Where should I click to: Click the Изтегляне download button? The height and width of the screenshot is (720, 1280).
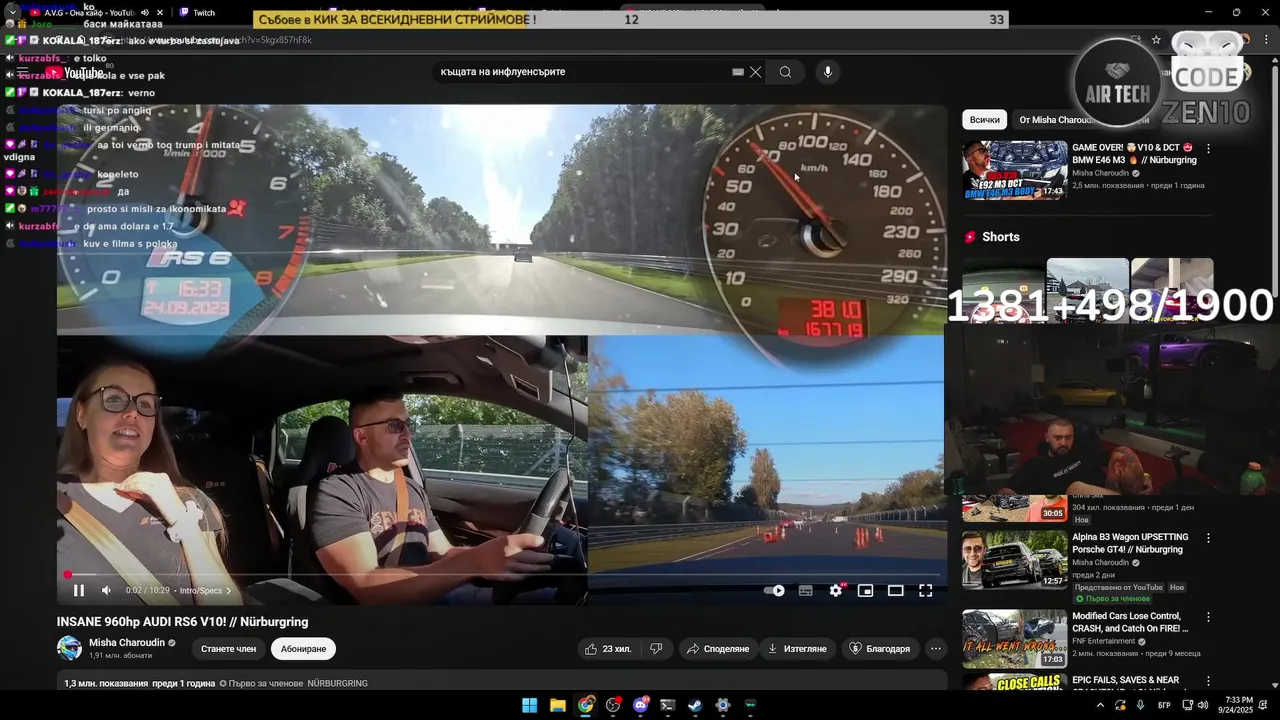pos(798,649)
